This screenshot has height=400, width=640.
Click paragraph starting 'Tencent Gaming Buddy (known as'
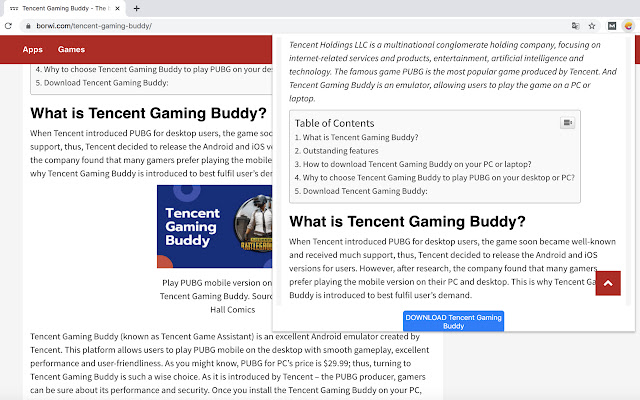(x=230, y=363)
